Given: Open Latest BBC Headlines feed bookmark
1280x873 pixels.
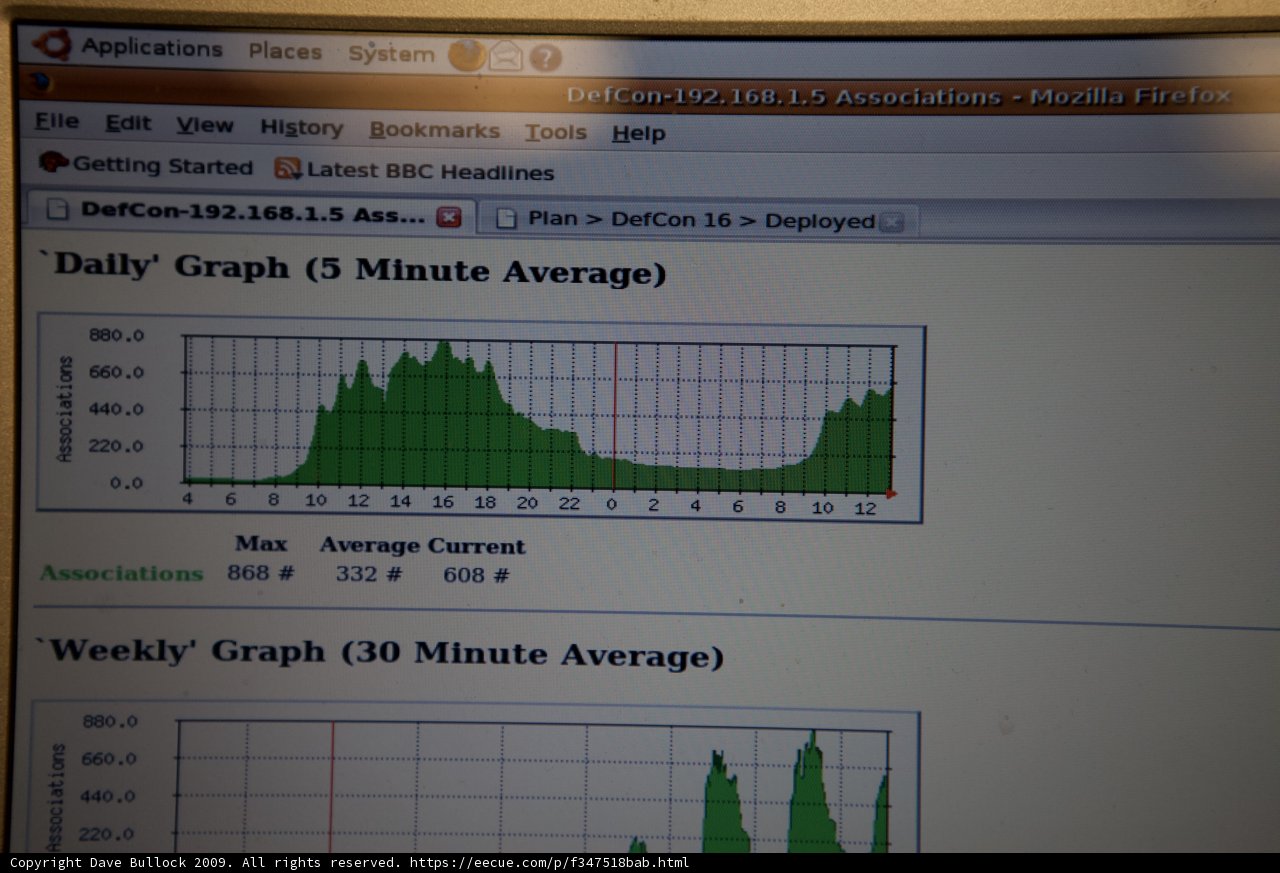Looking at the screenshot, I should point(430,171).
